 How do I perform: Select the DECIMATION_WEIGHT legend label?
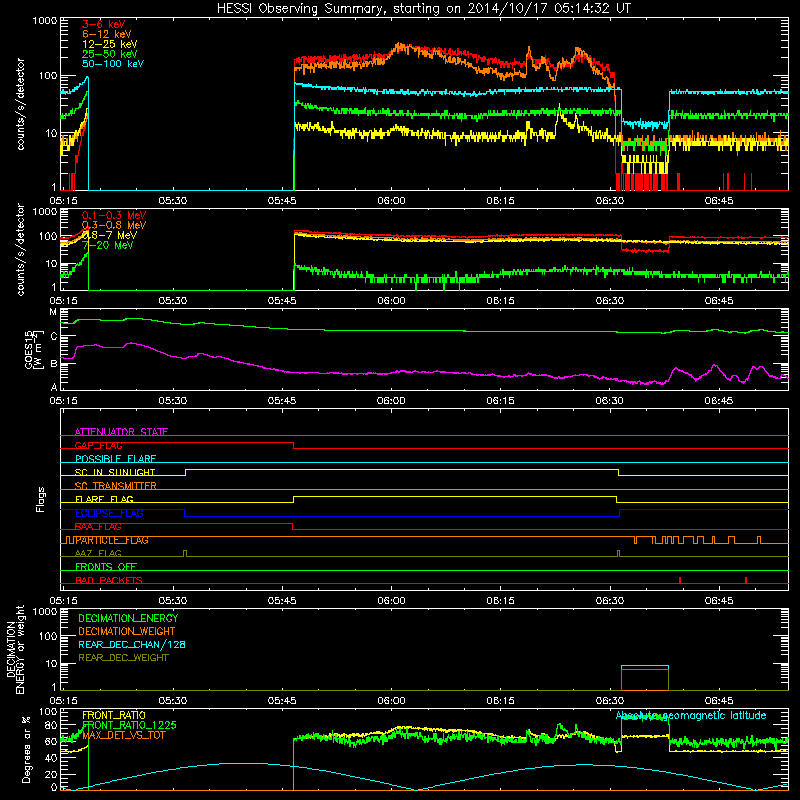(127, 632)
